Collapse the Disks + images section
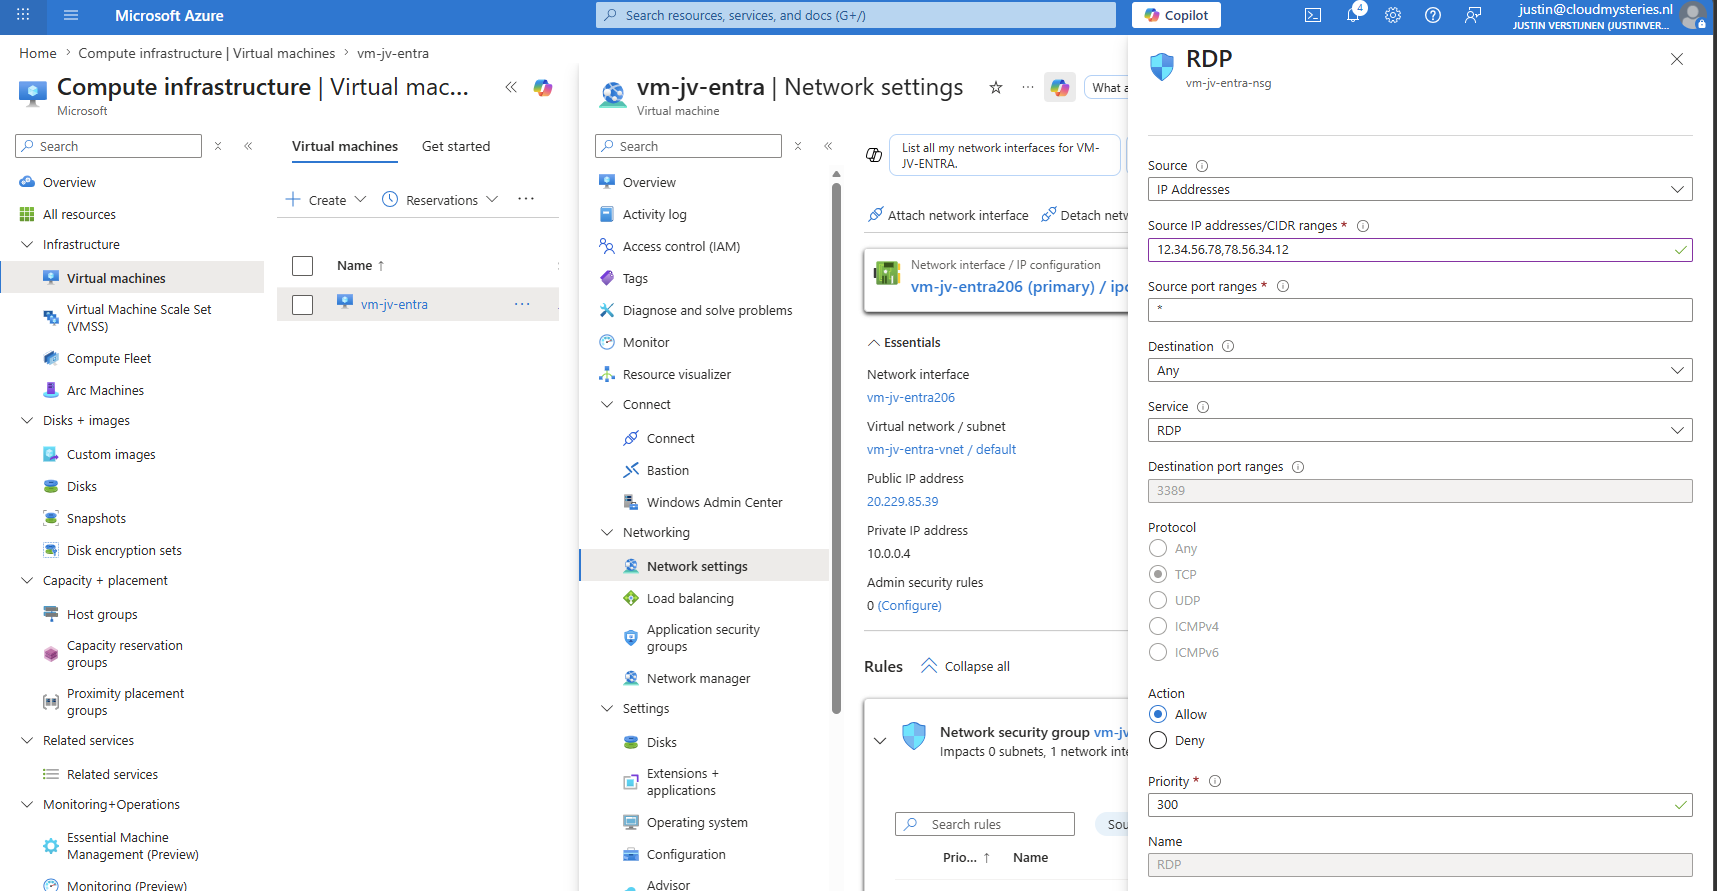The image size is (1717, 891). click(x=27, y=420)
